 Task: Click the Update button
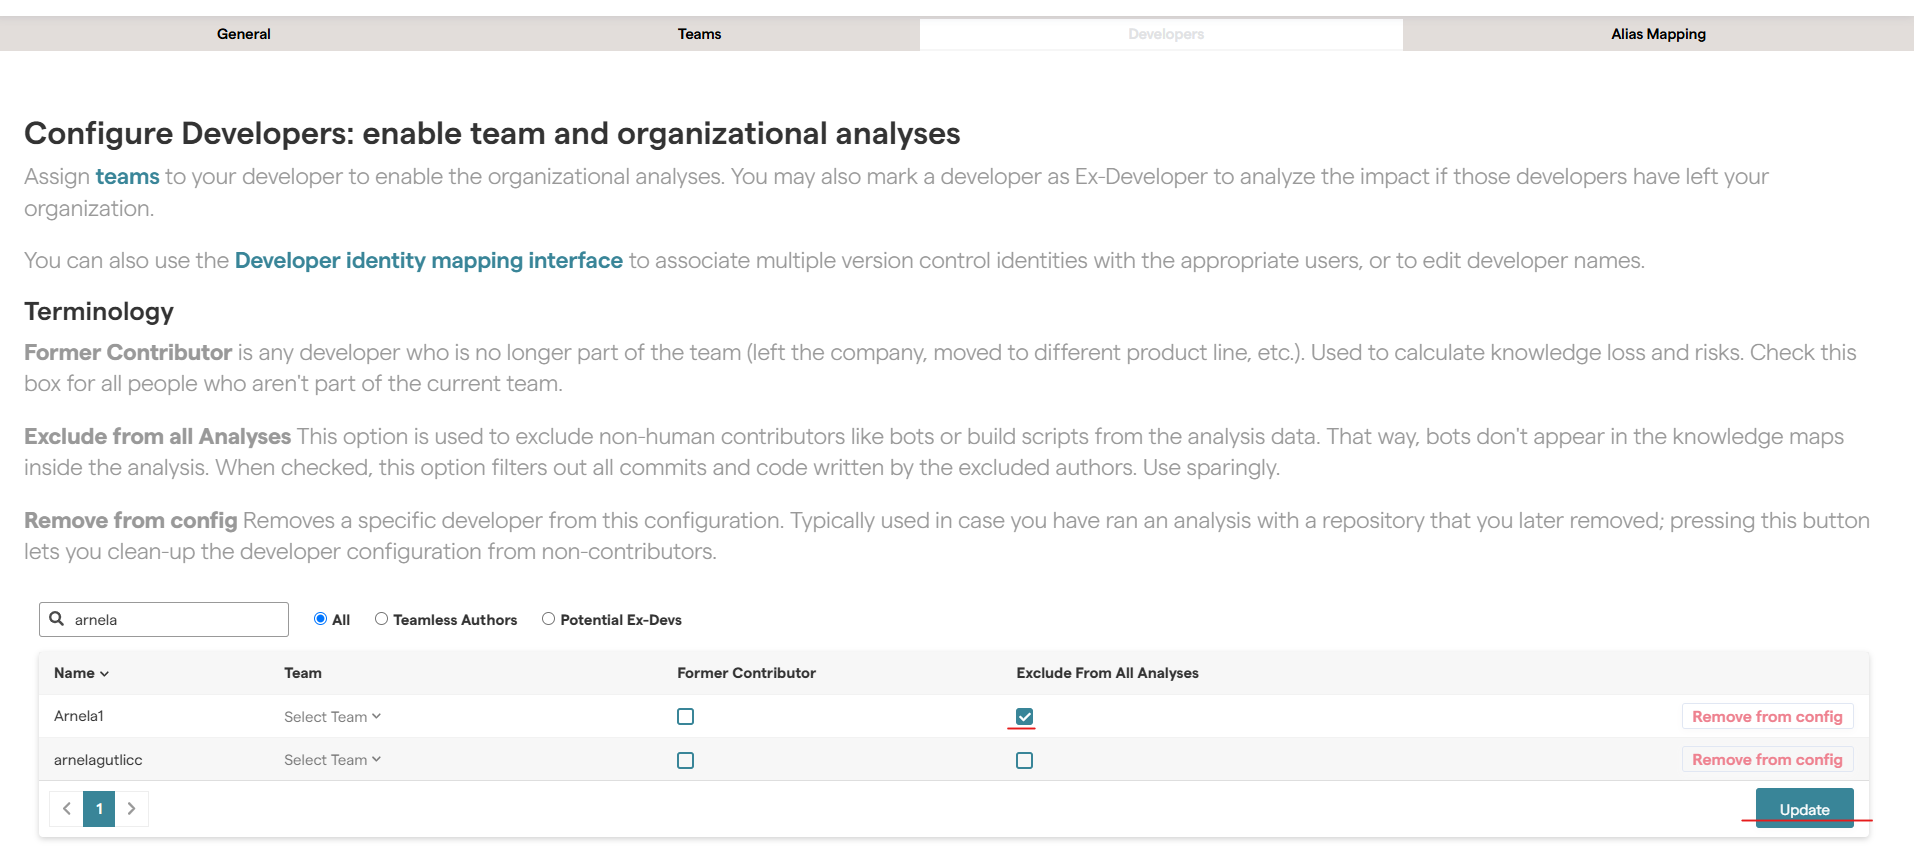pyautogui.click(x=1804, y=808)
